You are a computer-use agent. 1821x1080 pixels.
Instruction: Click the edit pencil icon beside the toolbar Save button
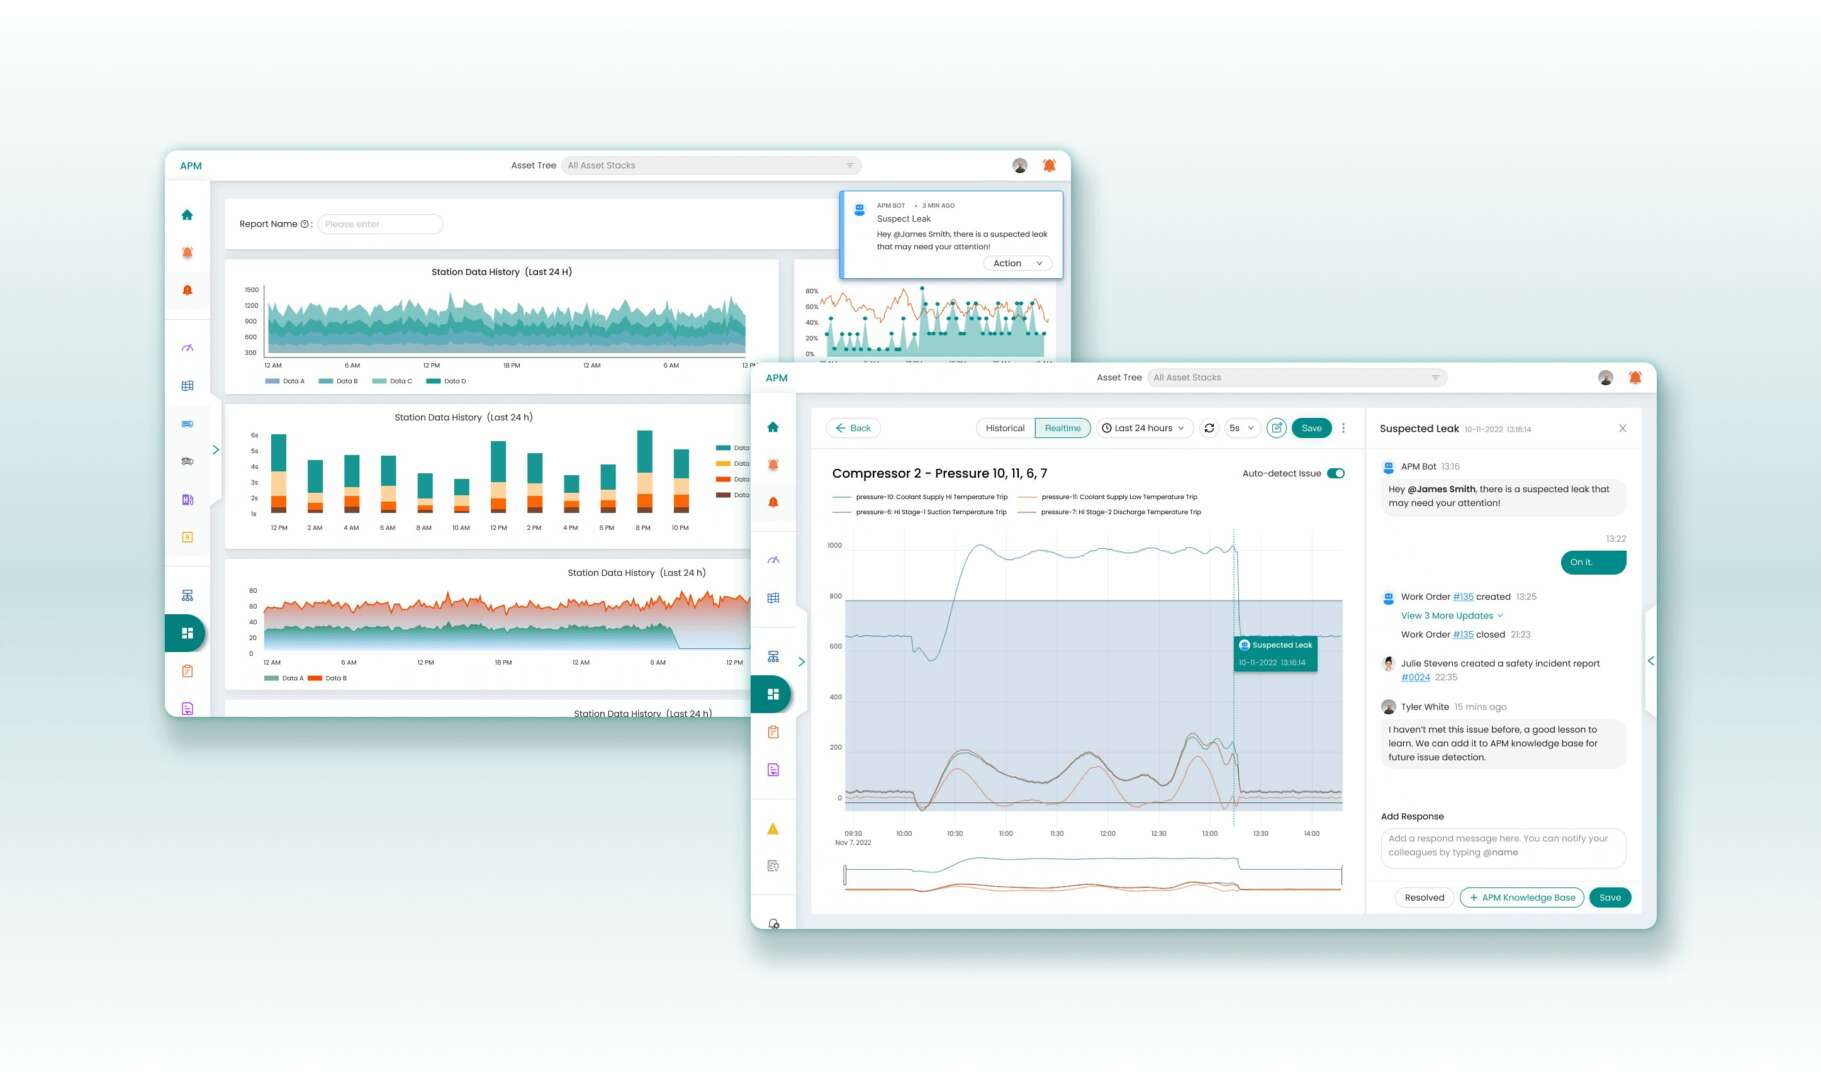1276,428
